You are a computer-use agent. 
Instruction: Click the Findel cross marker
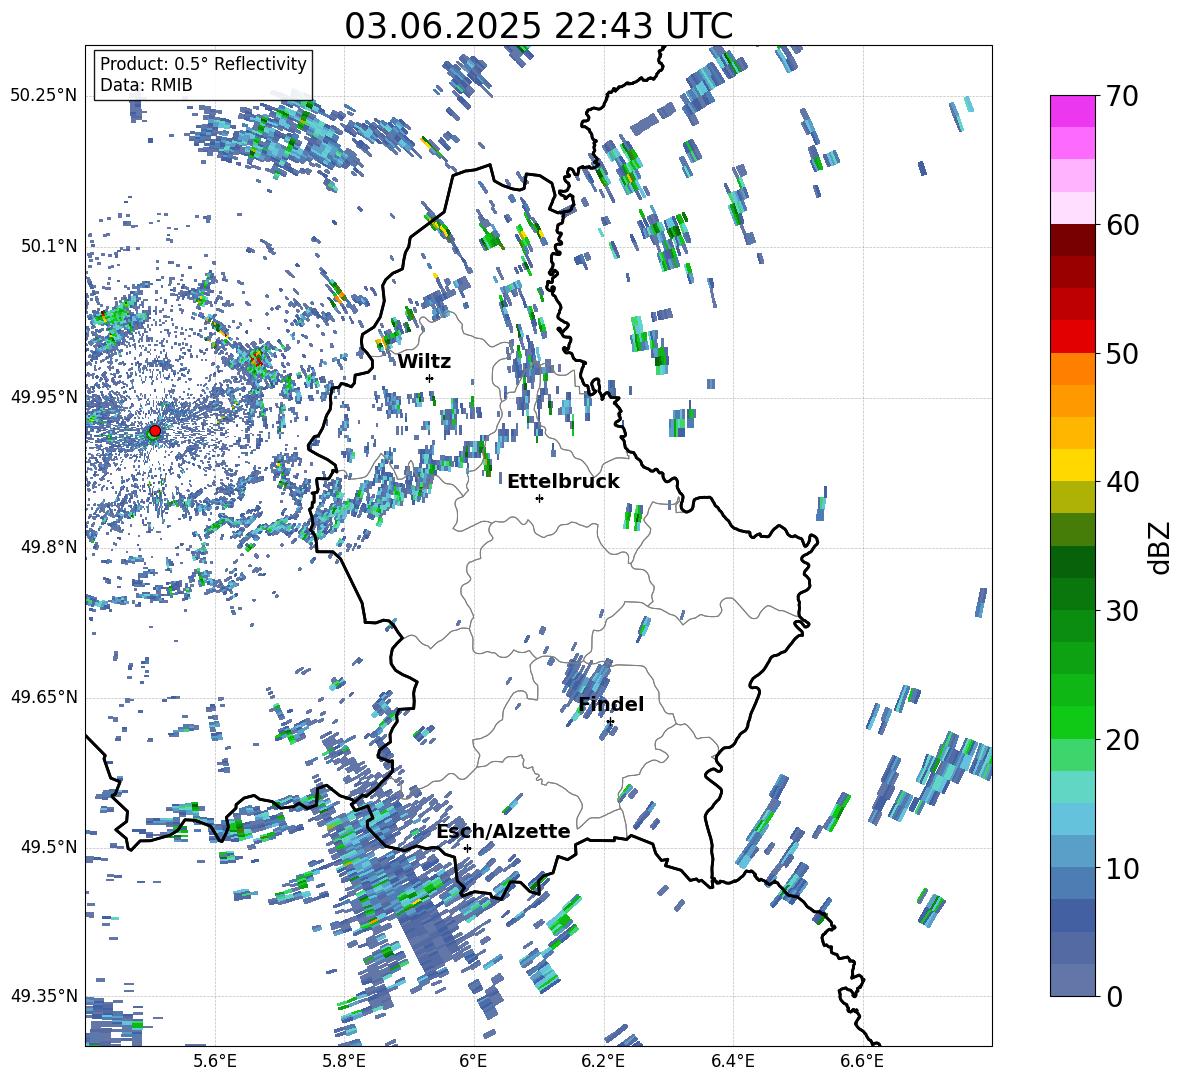(x=610, y=722)
